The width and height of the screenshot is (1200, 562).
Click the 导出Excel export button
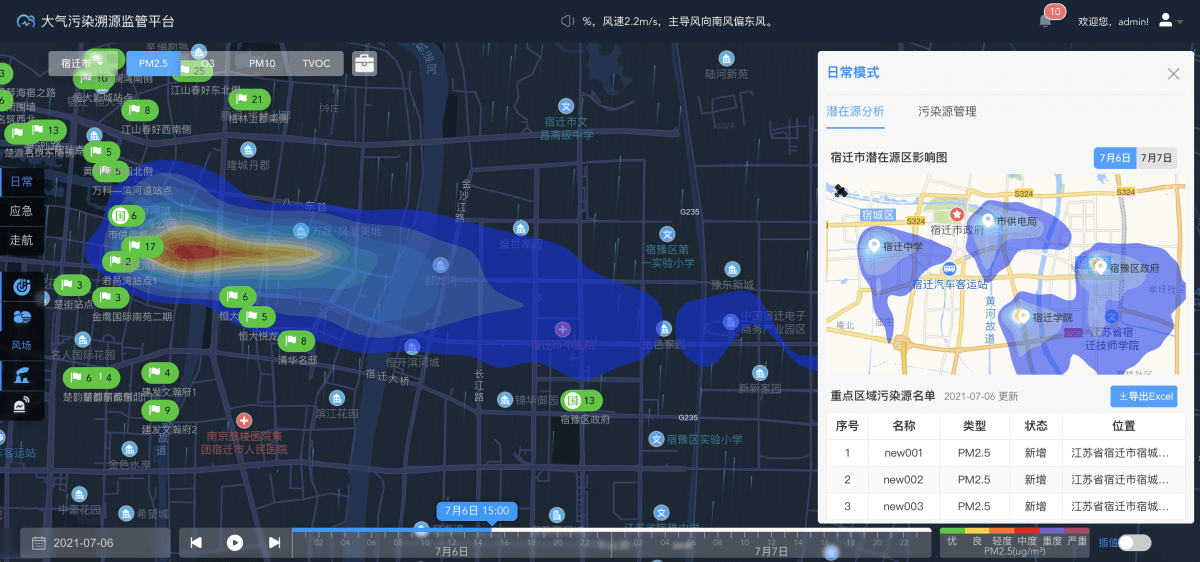pyautogui.click(x=1143, y=396)
